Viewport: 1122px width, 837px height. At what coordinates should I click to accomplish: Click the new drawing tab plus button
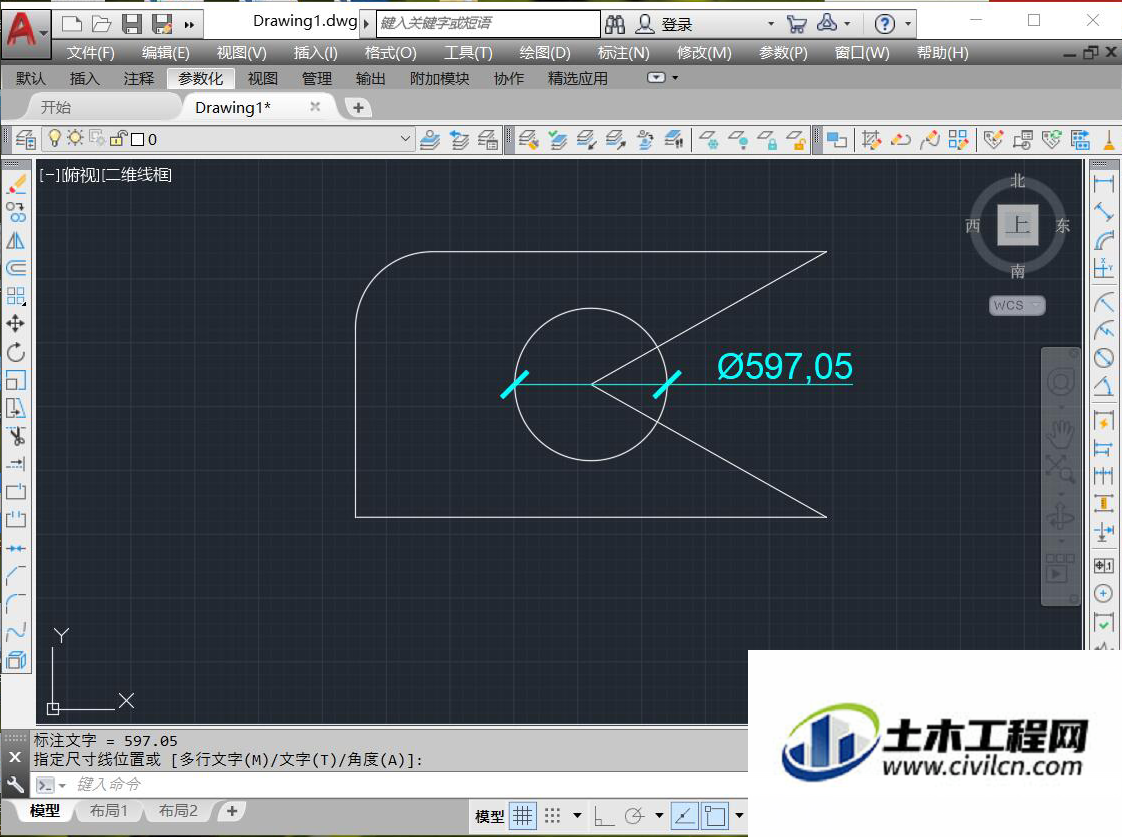coord(358,107)
